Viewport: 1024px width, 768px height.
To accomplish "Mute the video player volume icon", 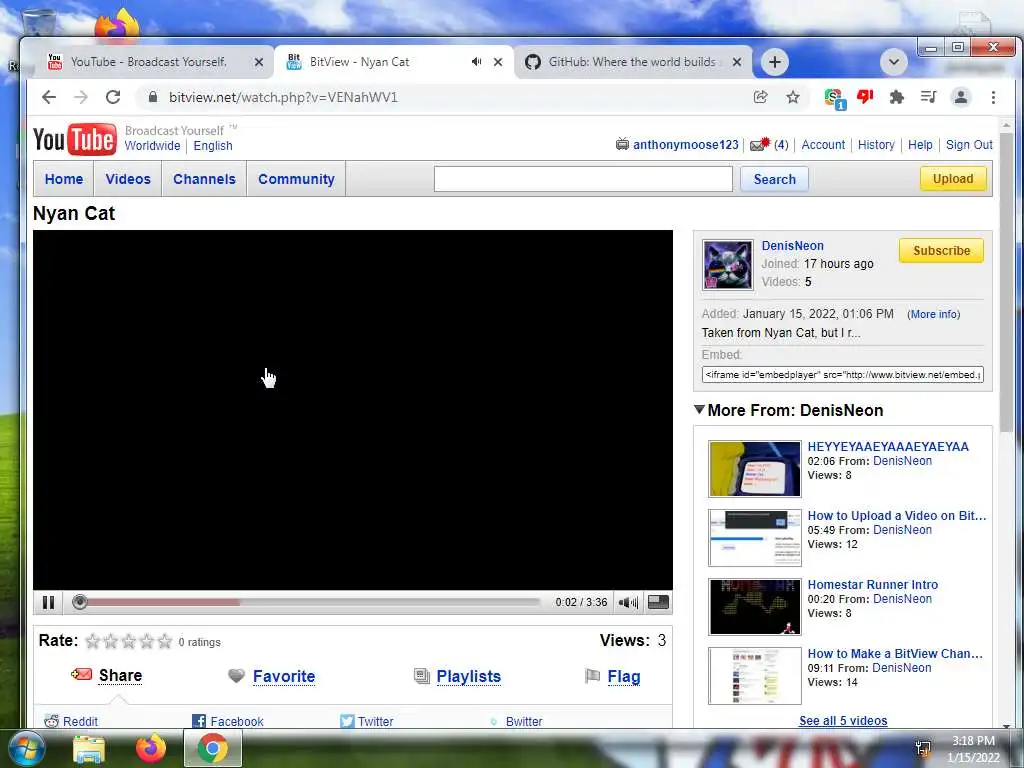I will pyautogui.click(x=628, y=602).
